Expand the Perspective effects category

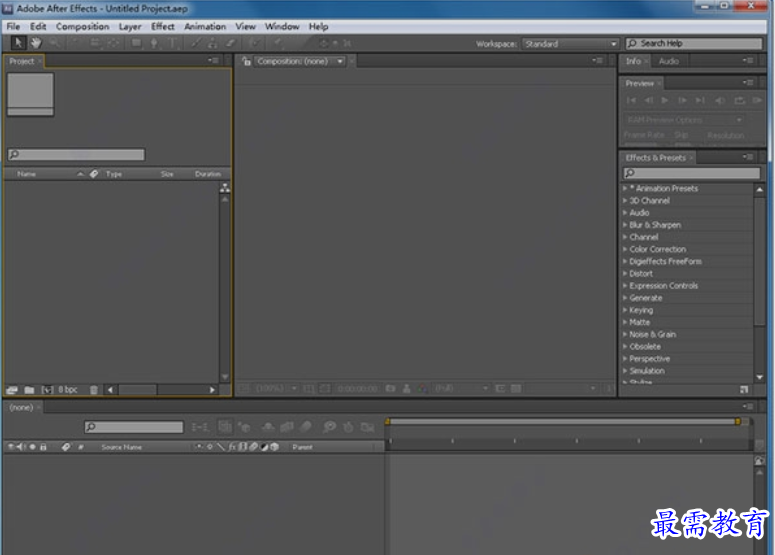[x=625, y=359]
